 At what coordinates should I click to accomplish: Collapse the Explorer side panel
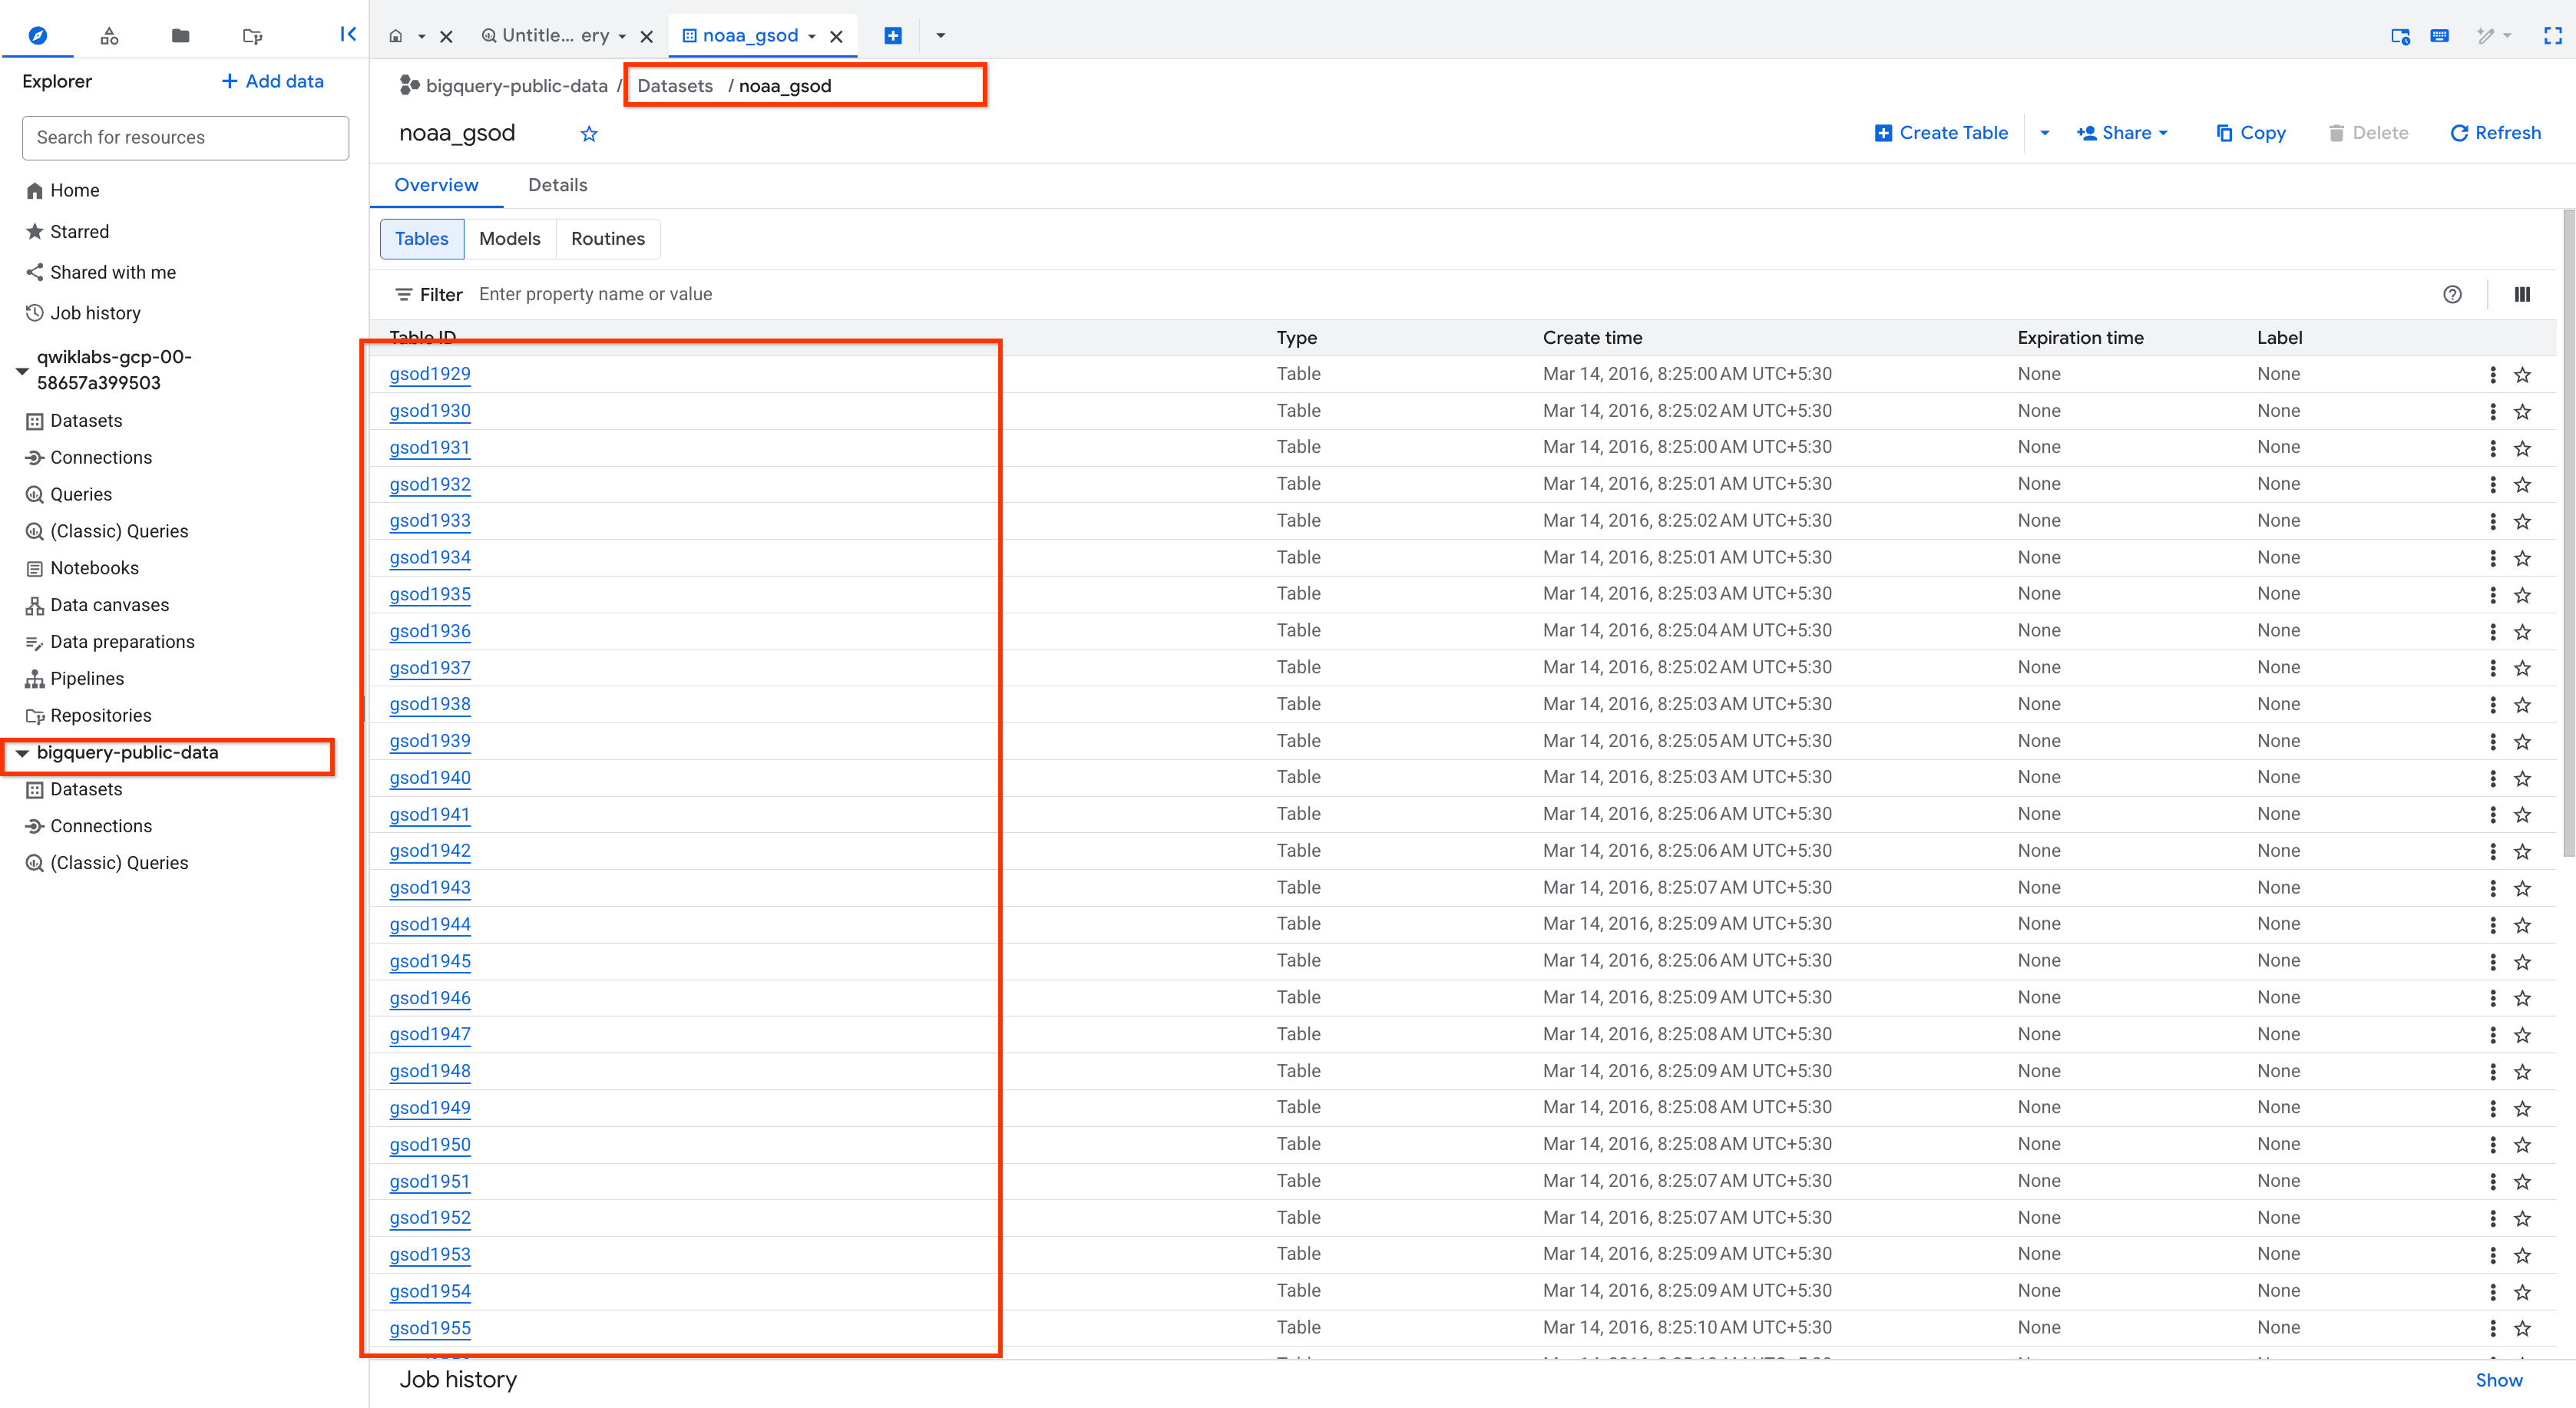tap(347, 34)
